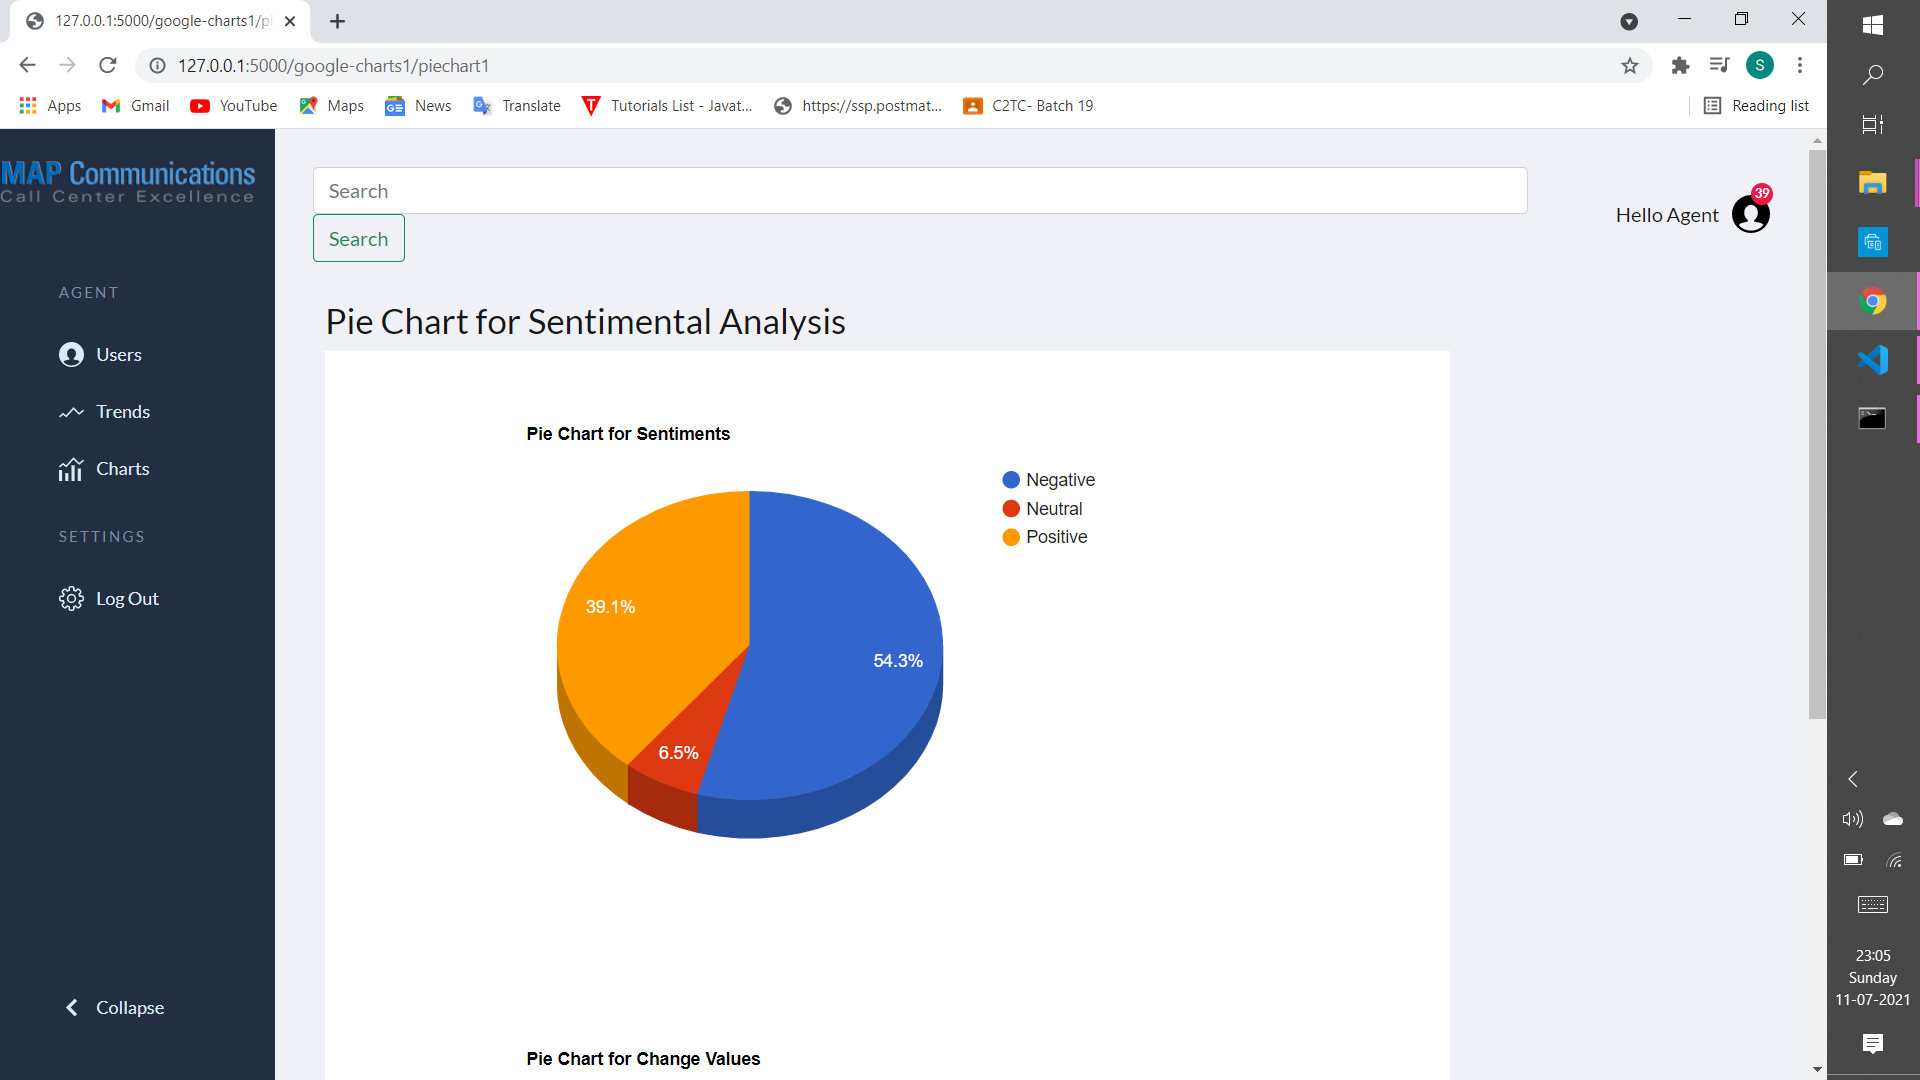Open the Gmail bookmark
The height and width of the screenshot is (1080, 1920).
pyautogui.click(x=134, y=105)
